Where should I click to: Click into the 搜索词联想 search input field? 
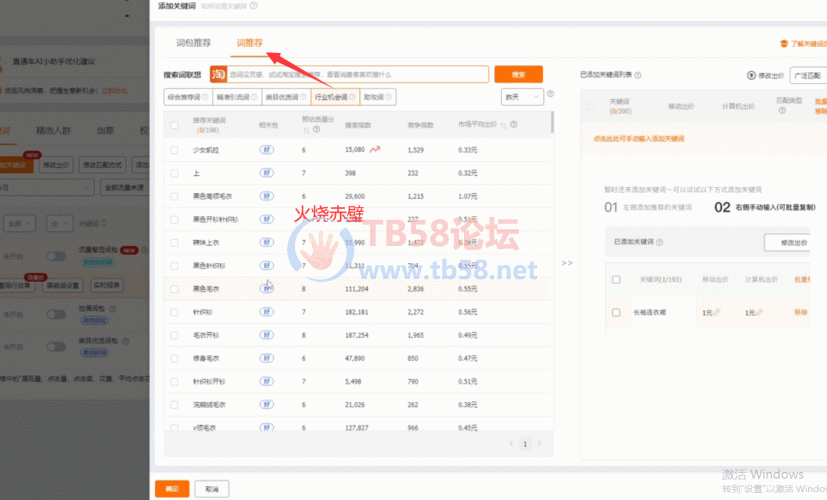[357, 74]
